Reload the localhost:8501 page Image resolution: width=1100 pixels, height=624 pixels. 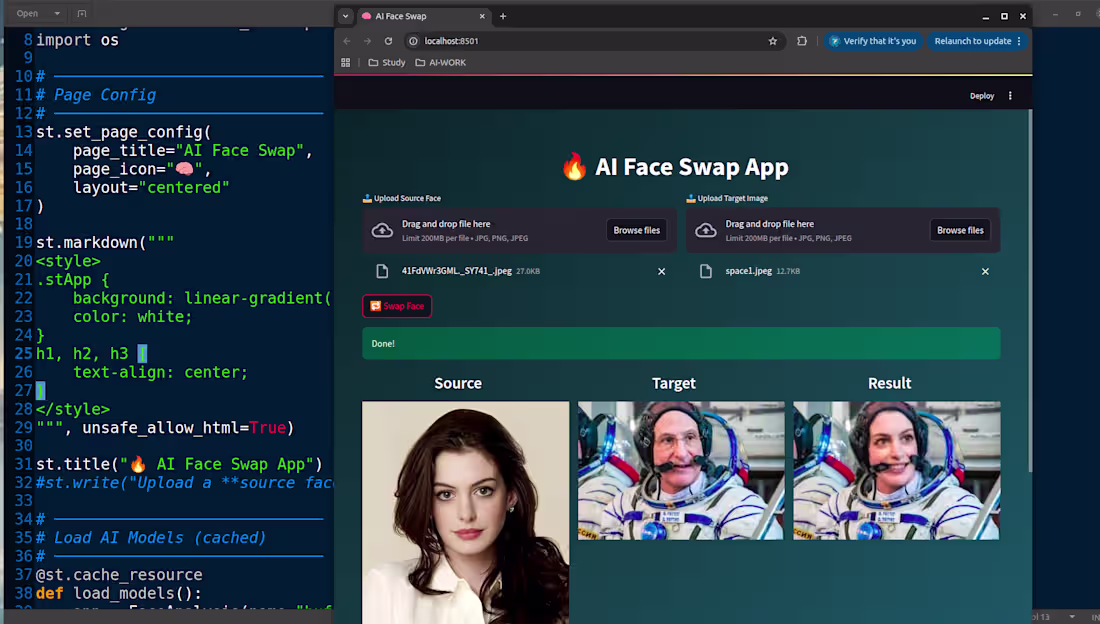click(x=389, y=41)
